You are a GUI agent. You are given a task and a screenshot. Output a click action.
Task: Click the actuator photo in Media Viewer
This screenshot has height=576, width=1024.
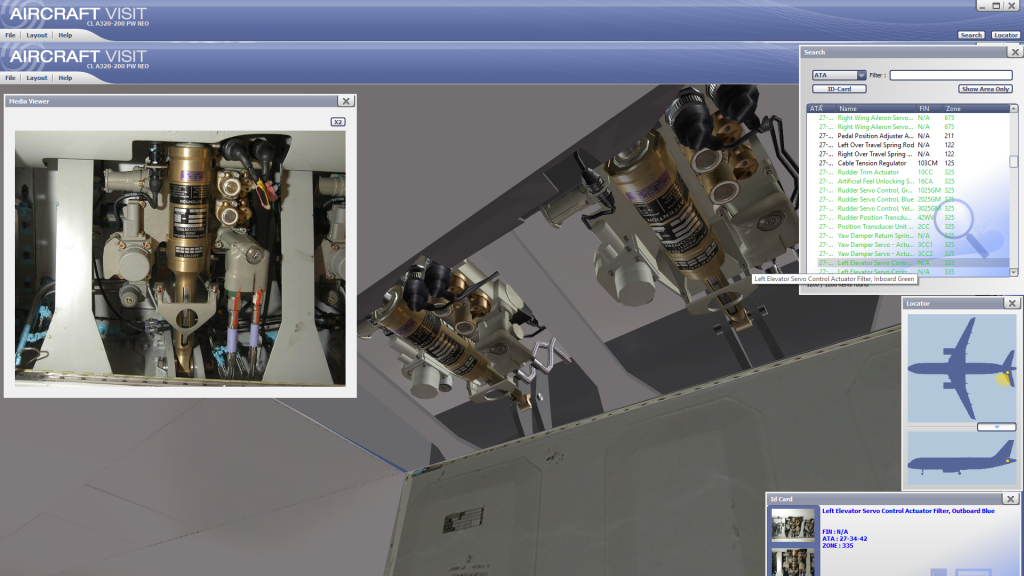tap(180, 258)
